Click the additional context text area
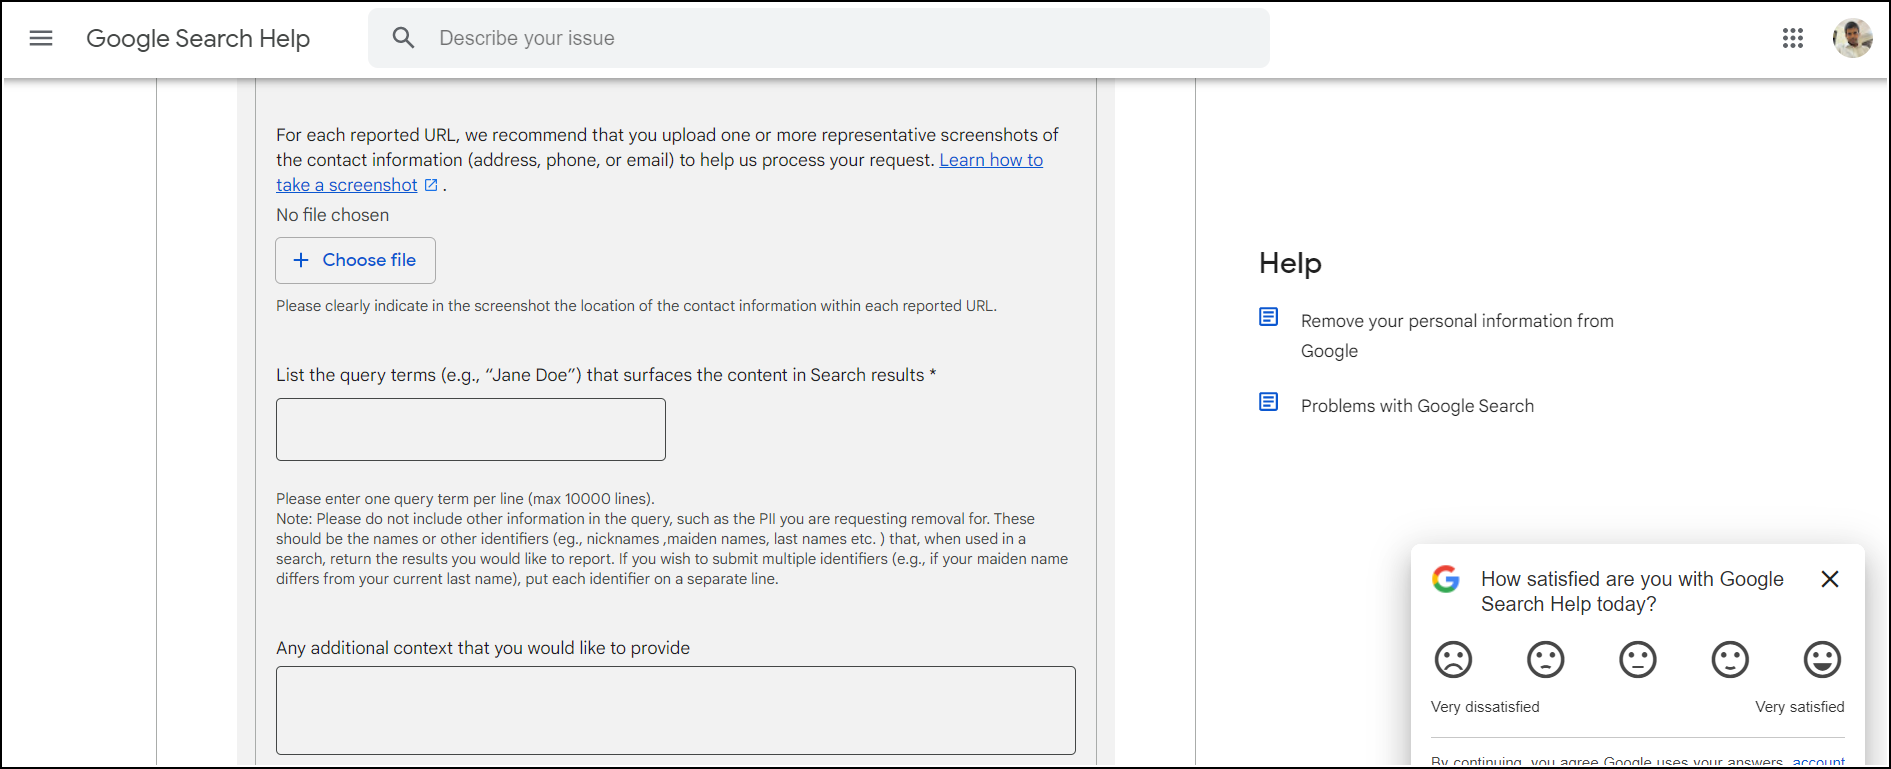Image resolution: width=1891 pixels, height=769 pixels. (676, 710)
